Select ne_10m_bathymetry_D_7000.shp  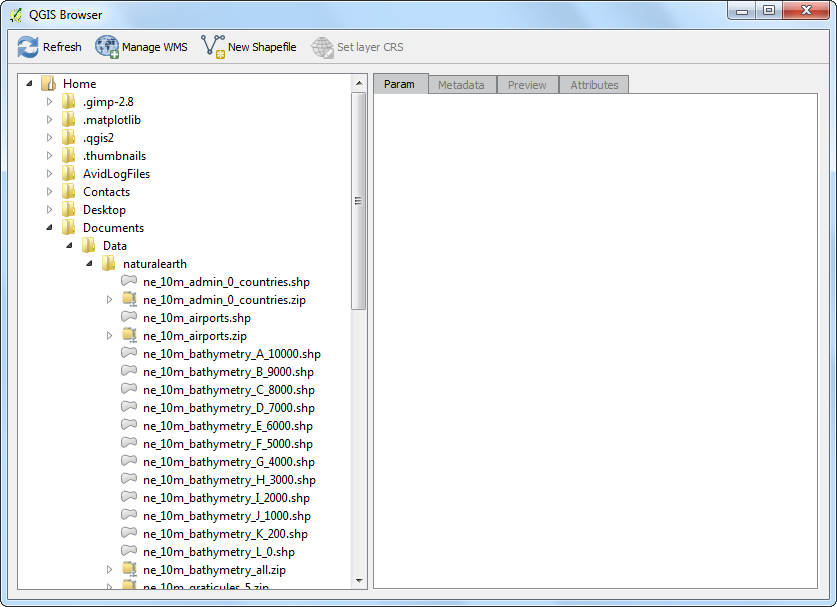(229, 408)
